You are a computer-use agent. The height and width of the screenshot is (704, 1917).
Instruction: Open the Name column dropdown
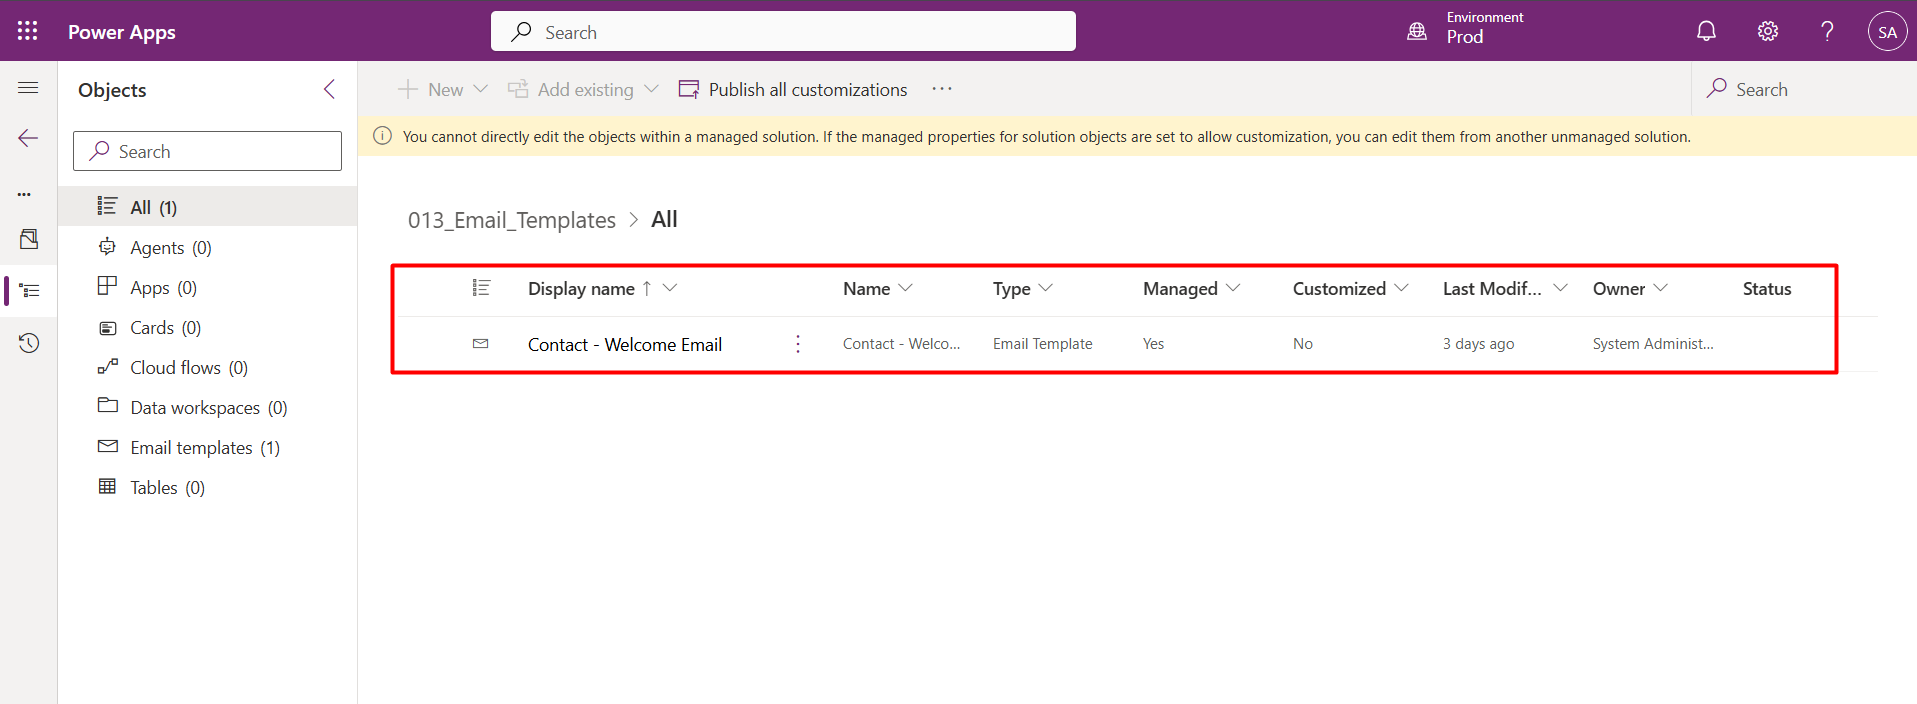pos(905,288)
